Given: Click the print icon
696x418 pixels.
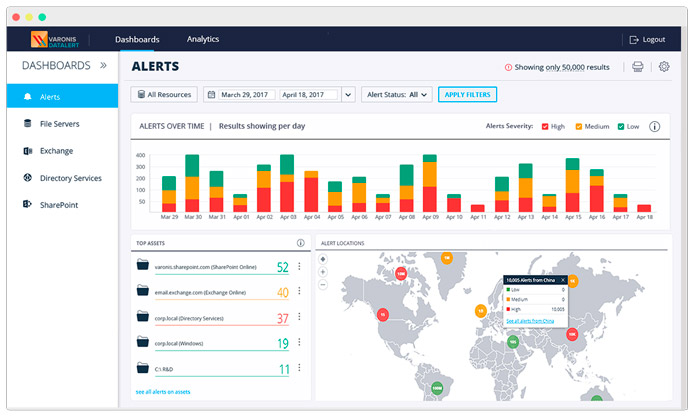Looking at the screenshot, I should pos(637,67).
